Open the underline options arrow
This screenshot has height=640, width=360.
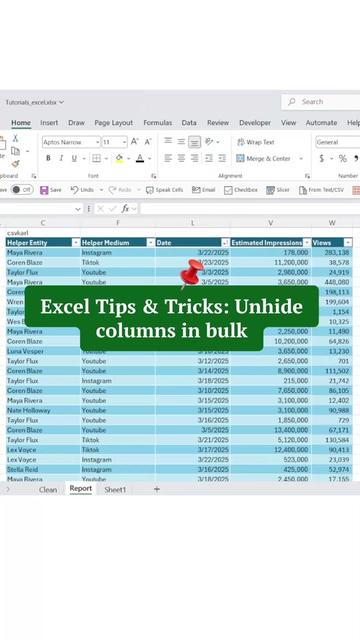(x=84, y=159)
